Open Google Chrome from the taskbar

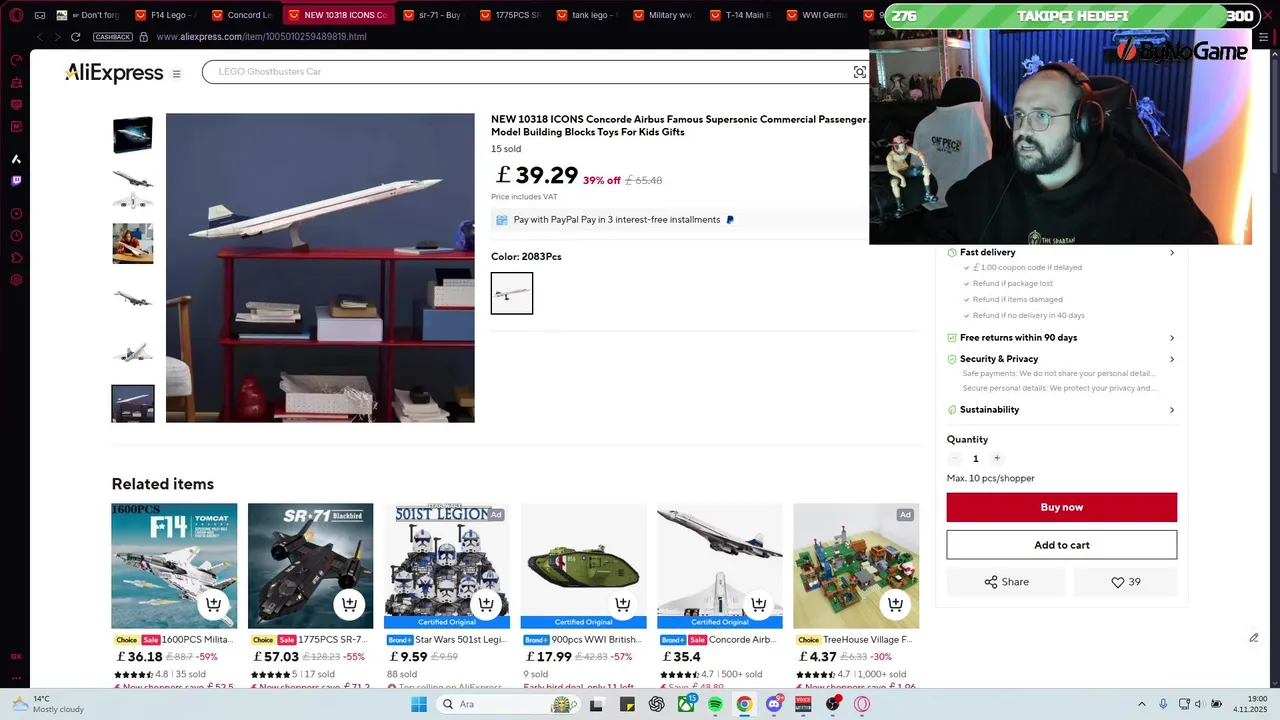pyautogui.click(x=744, y=705)
